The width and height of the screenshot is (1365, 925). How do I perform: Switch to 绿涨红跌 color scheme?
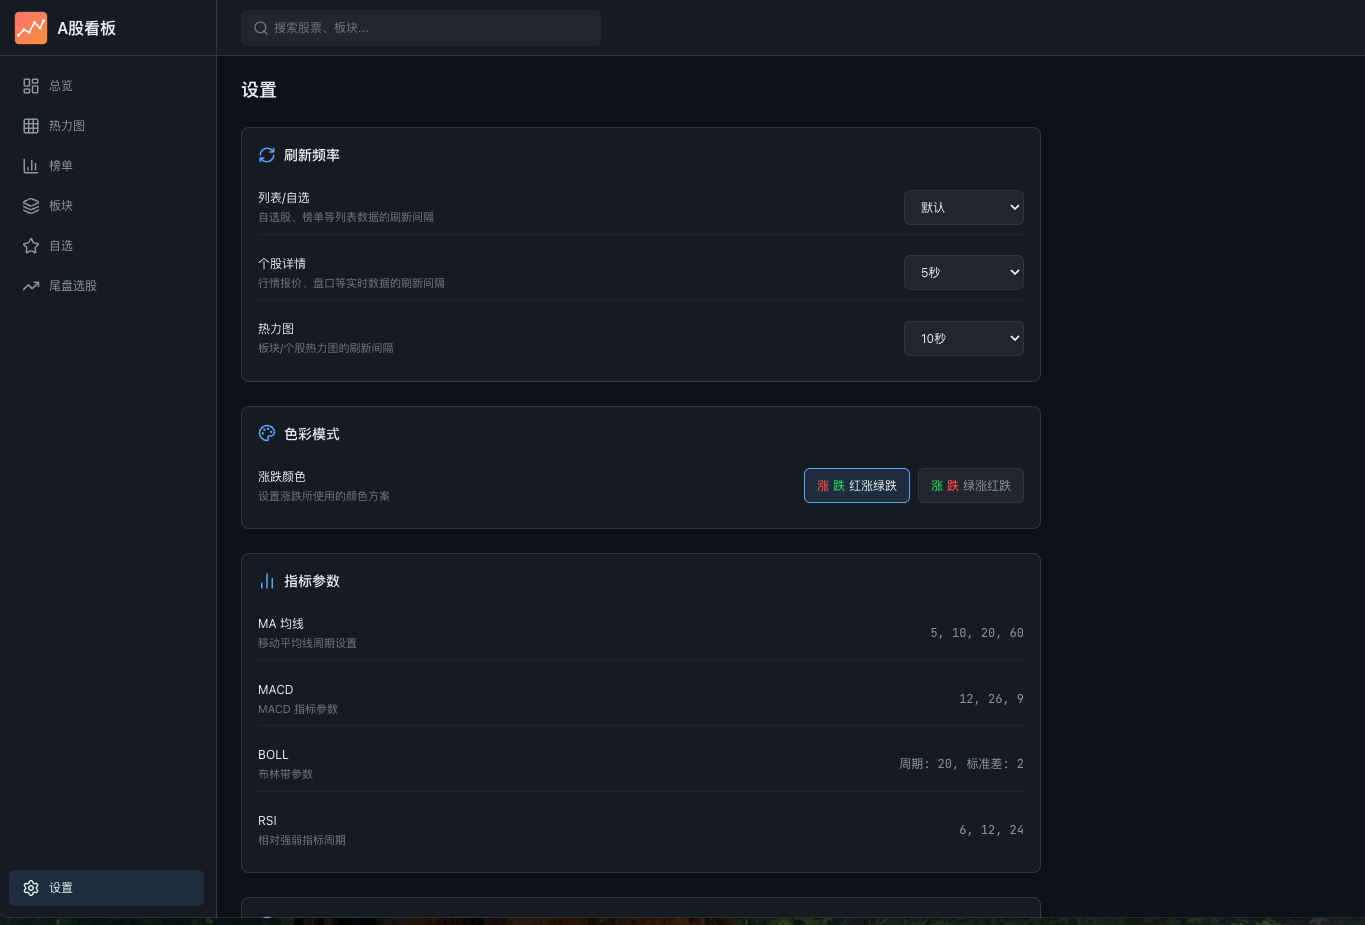[970, 485]
